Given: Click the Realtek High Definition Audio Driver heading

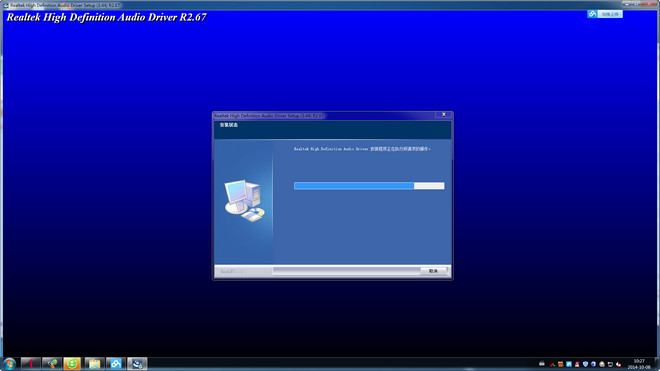Looking at the screenshot, I should [106, 17].
